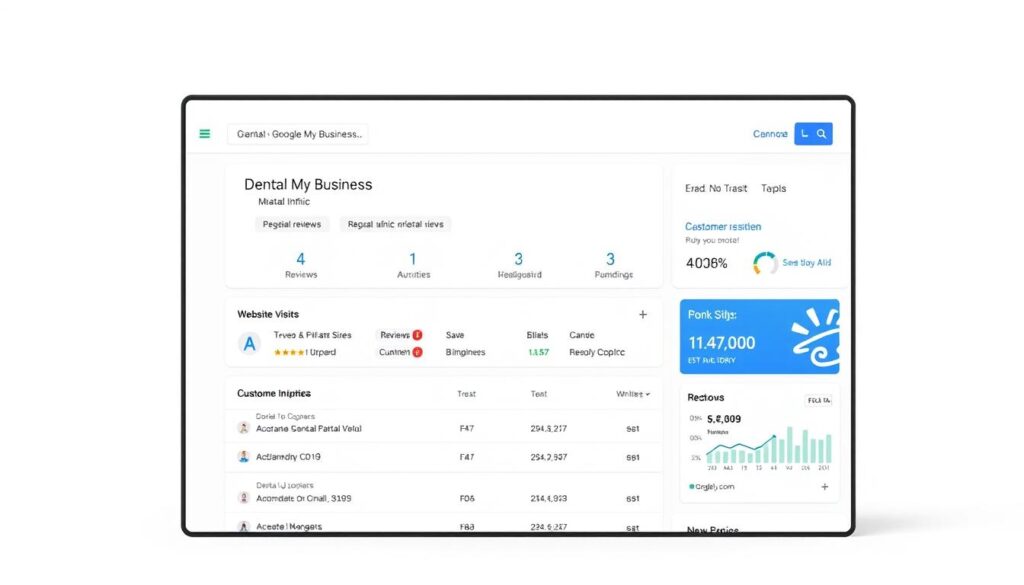Open the 4 Reviews stat

(x=300, y=265)
